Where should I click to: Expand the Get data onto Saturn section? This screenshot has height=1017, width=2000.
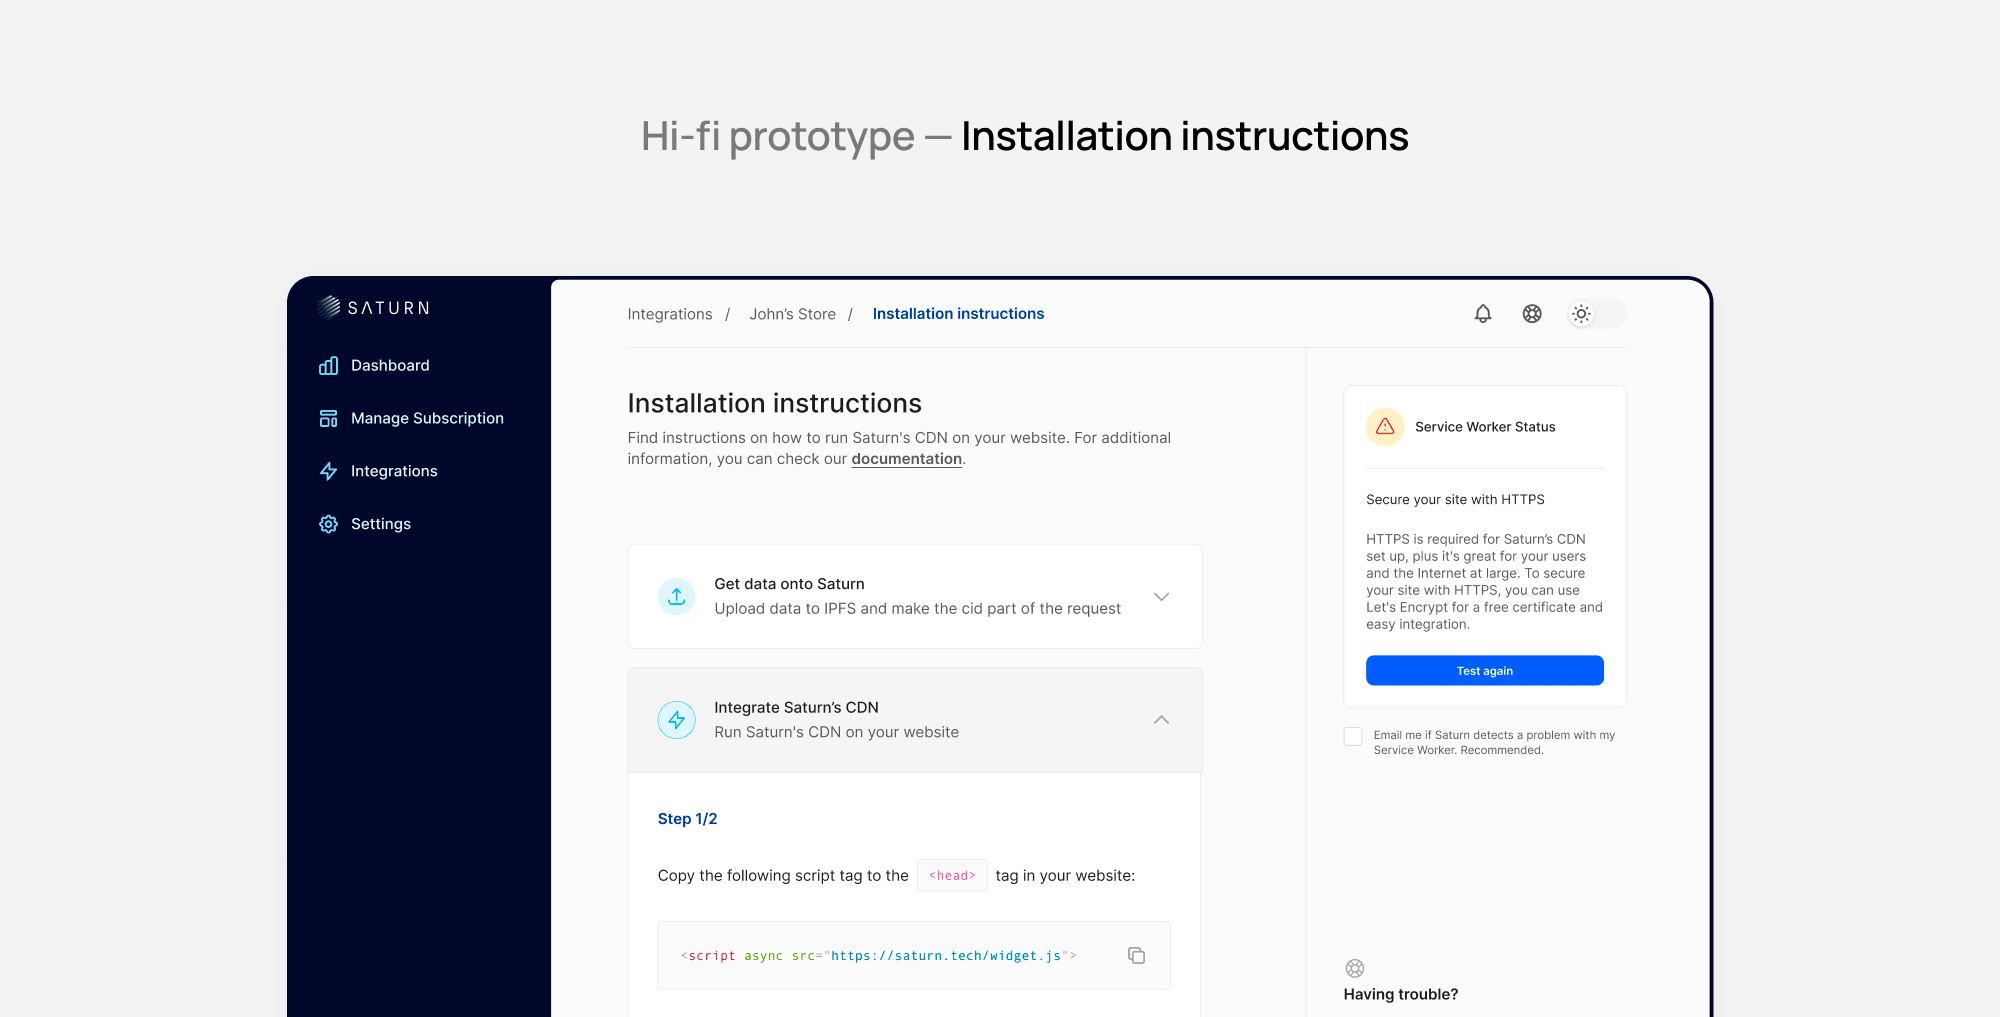click(x=1161, y=597)
